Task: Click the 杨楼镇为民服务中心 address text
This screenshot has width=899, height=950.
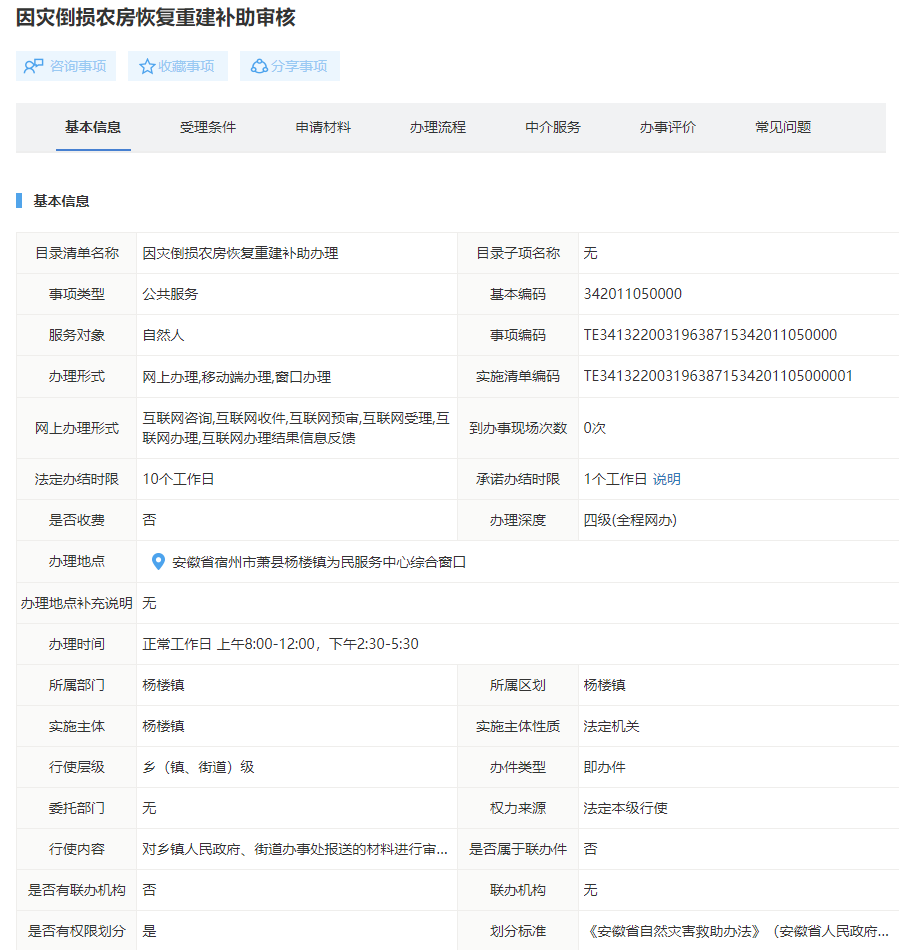Action: coord(319,562)
